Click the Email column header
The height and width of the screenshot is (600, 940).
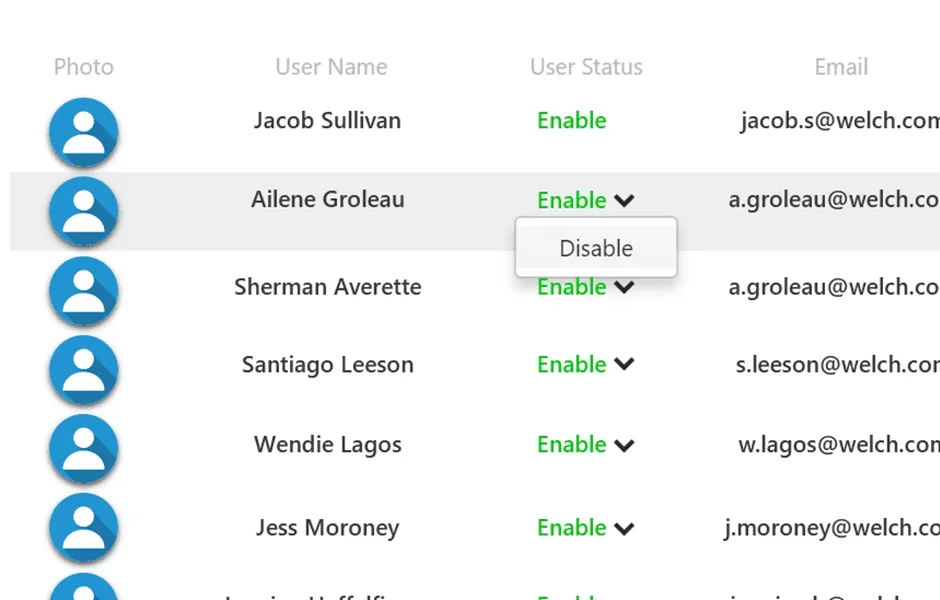tap(841, 67)
